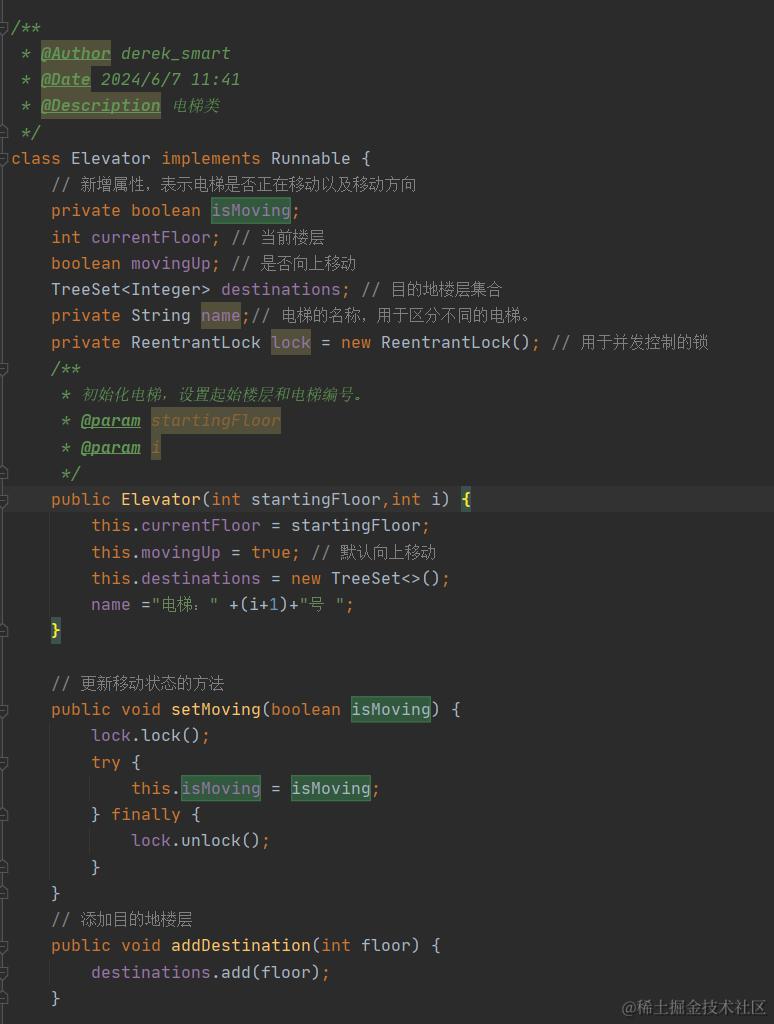This screenshot has width=774, height=1024.
Task: Click the highlighted closing brace of constructor
Action: [x=56, y=631]
